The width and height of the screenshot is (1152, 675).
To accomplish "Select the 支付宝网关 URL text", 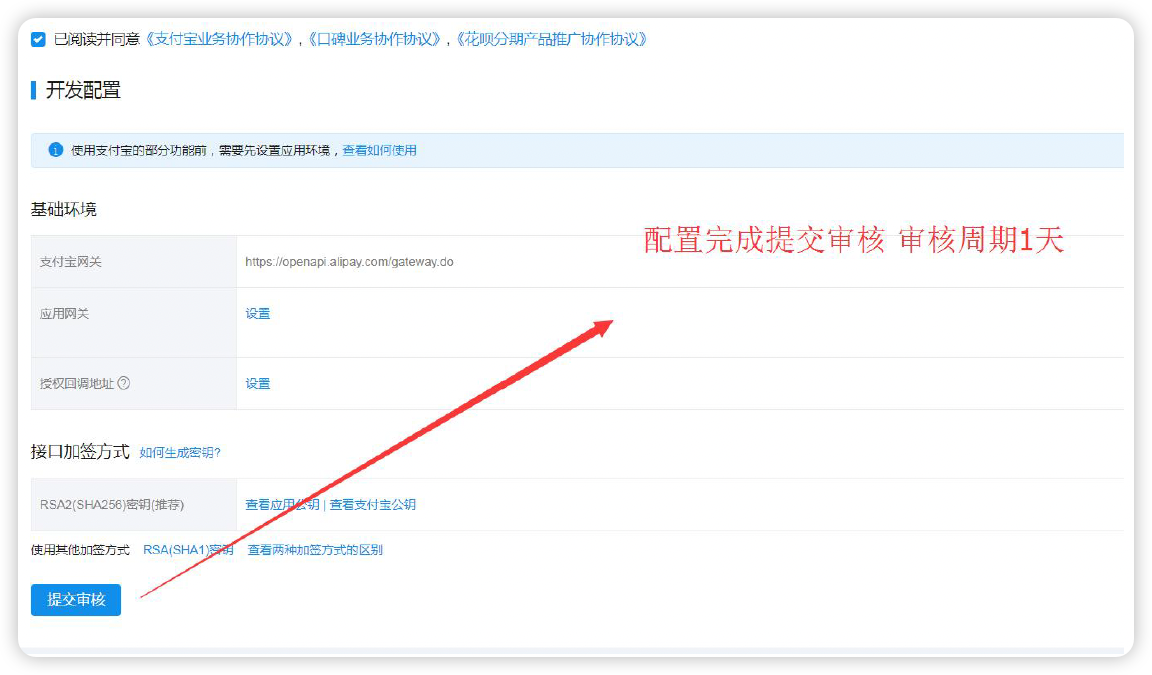I will 348,261.
